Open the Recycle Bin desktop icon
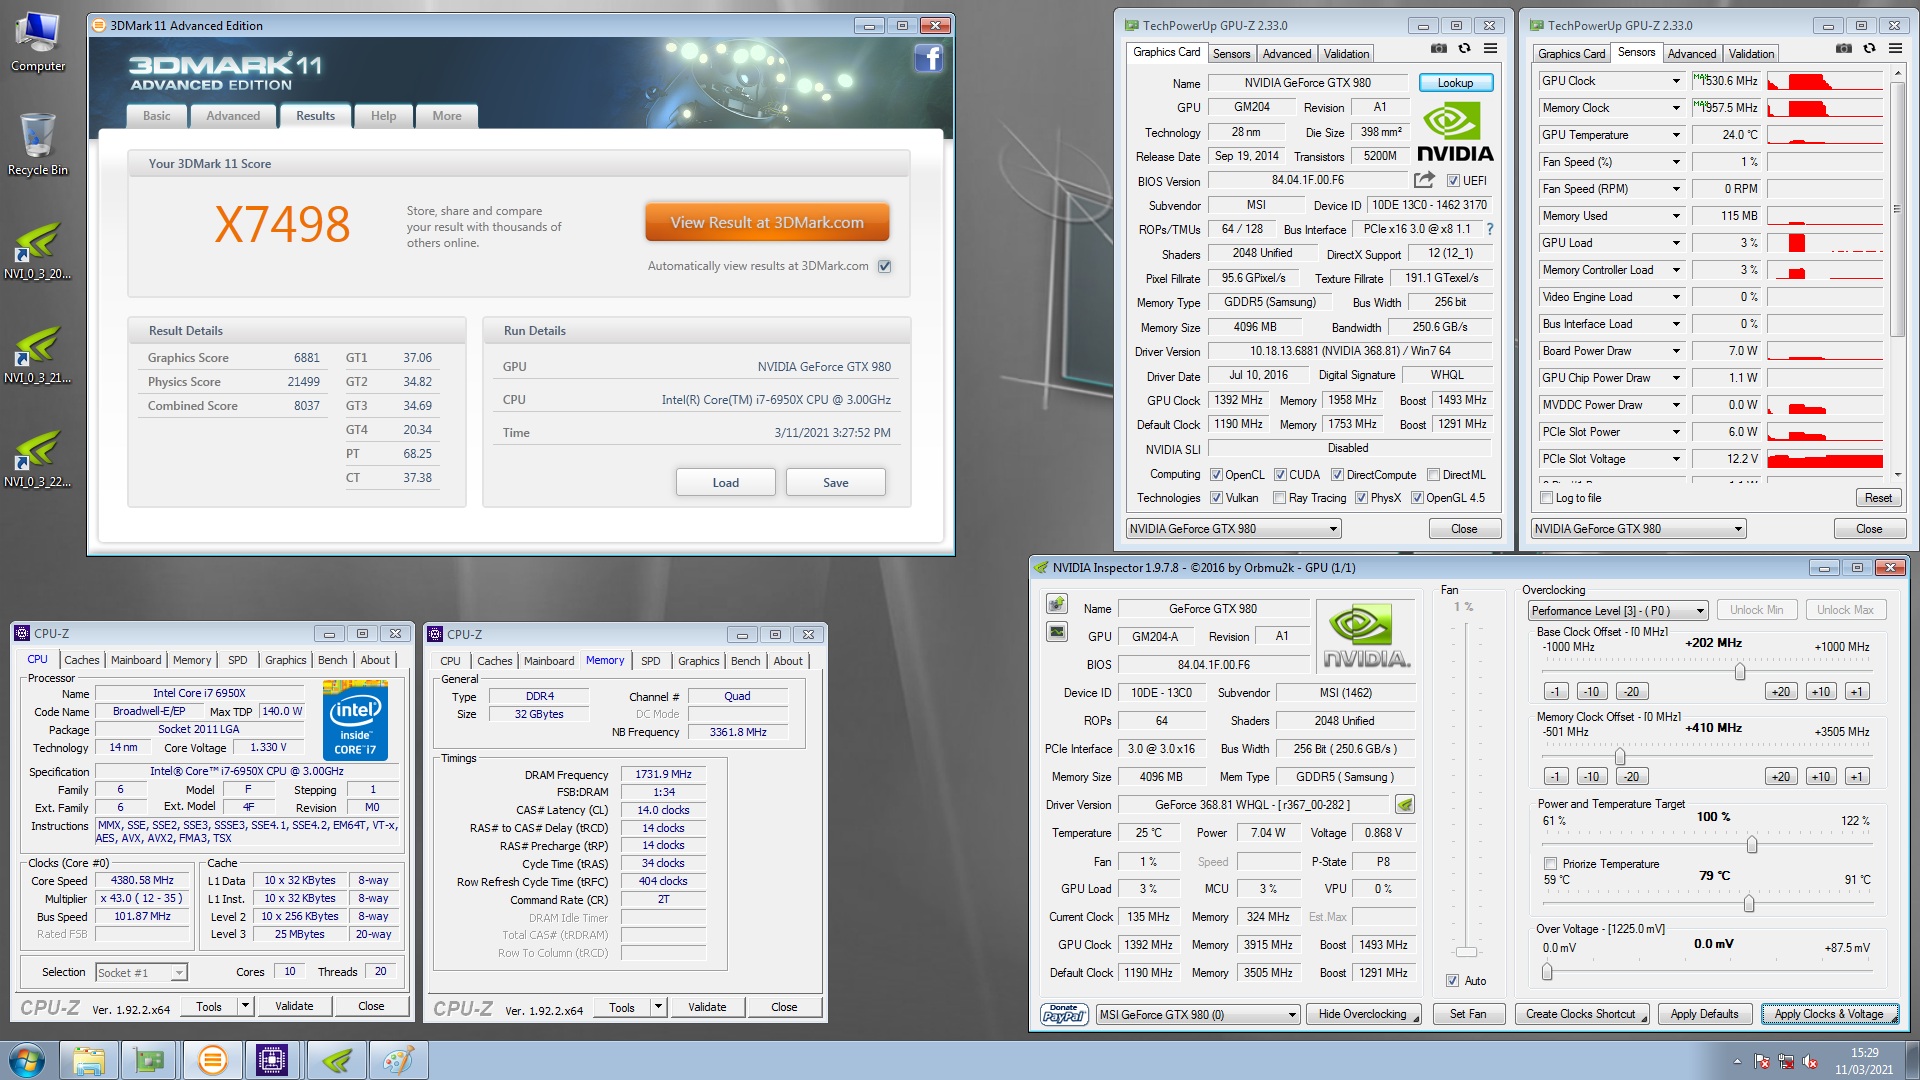Viewport: 1920px width, 1080px height. (38, 144)
